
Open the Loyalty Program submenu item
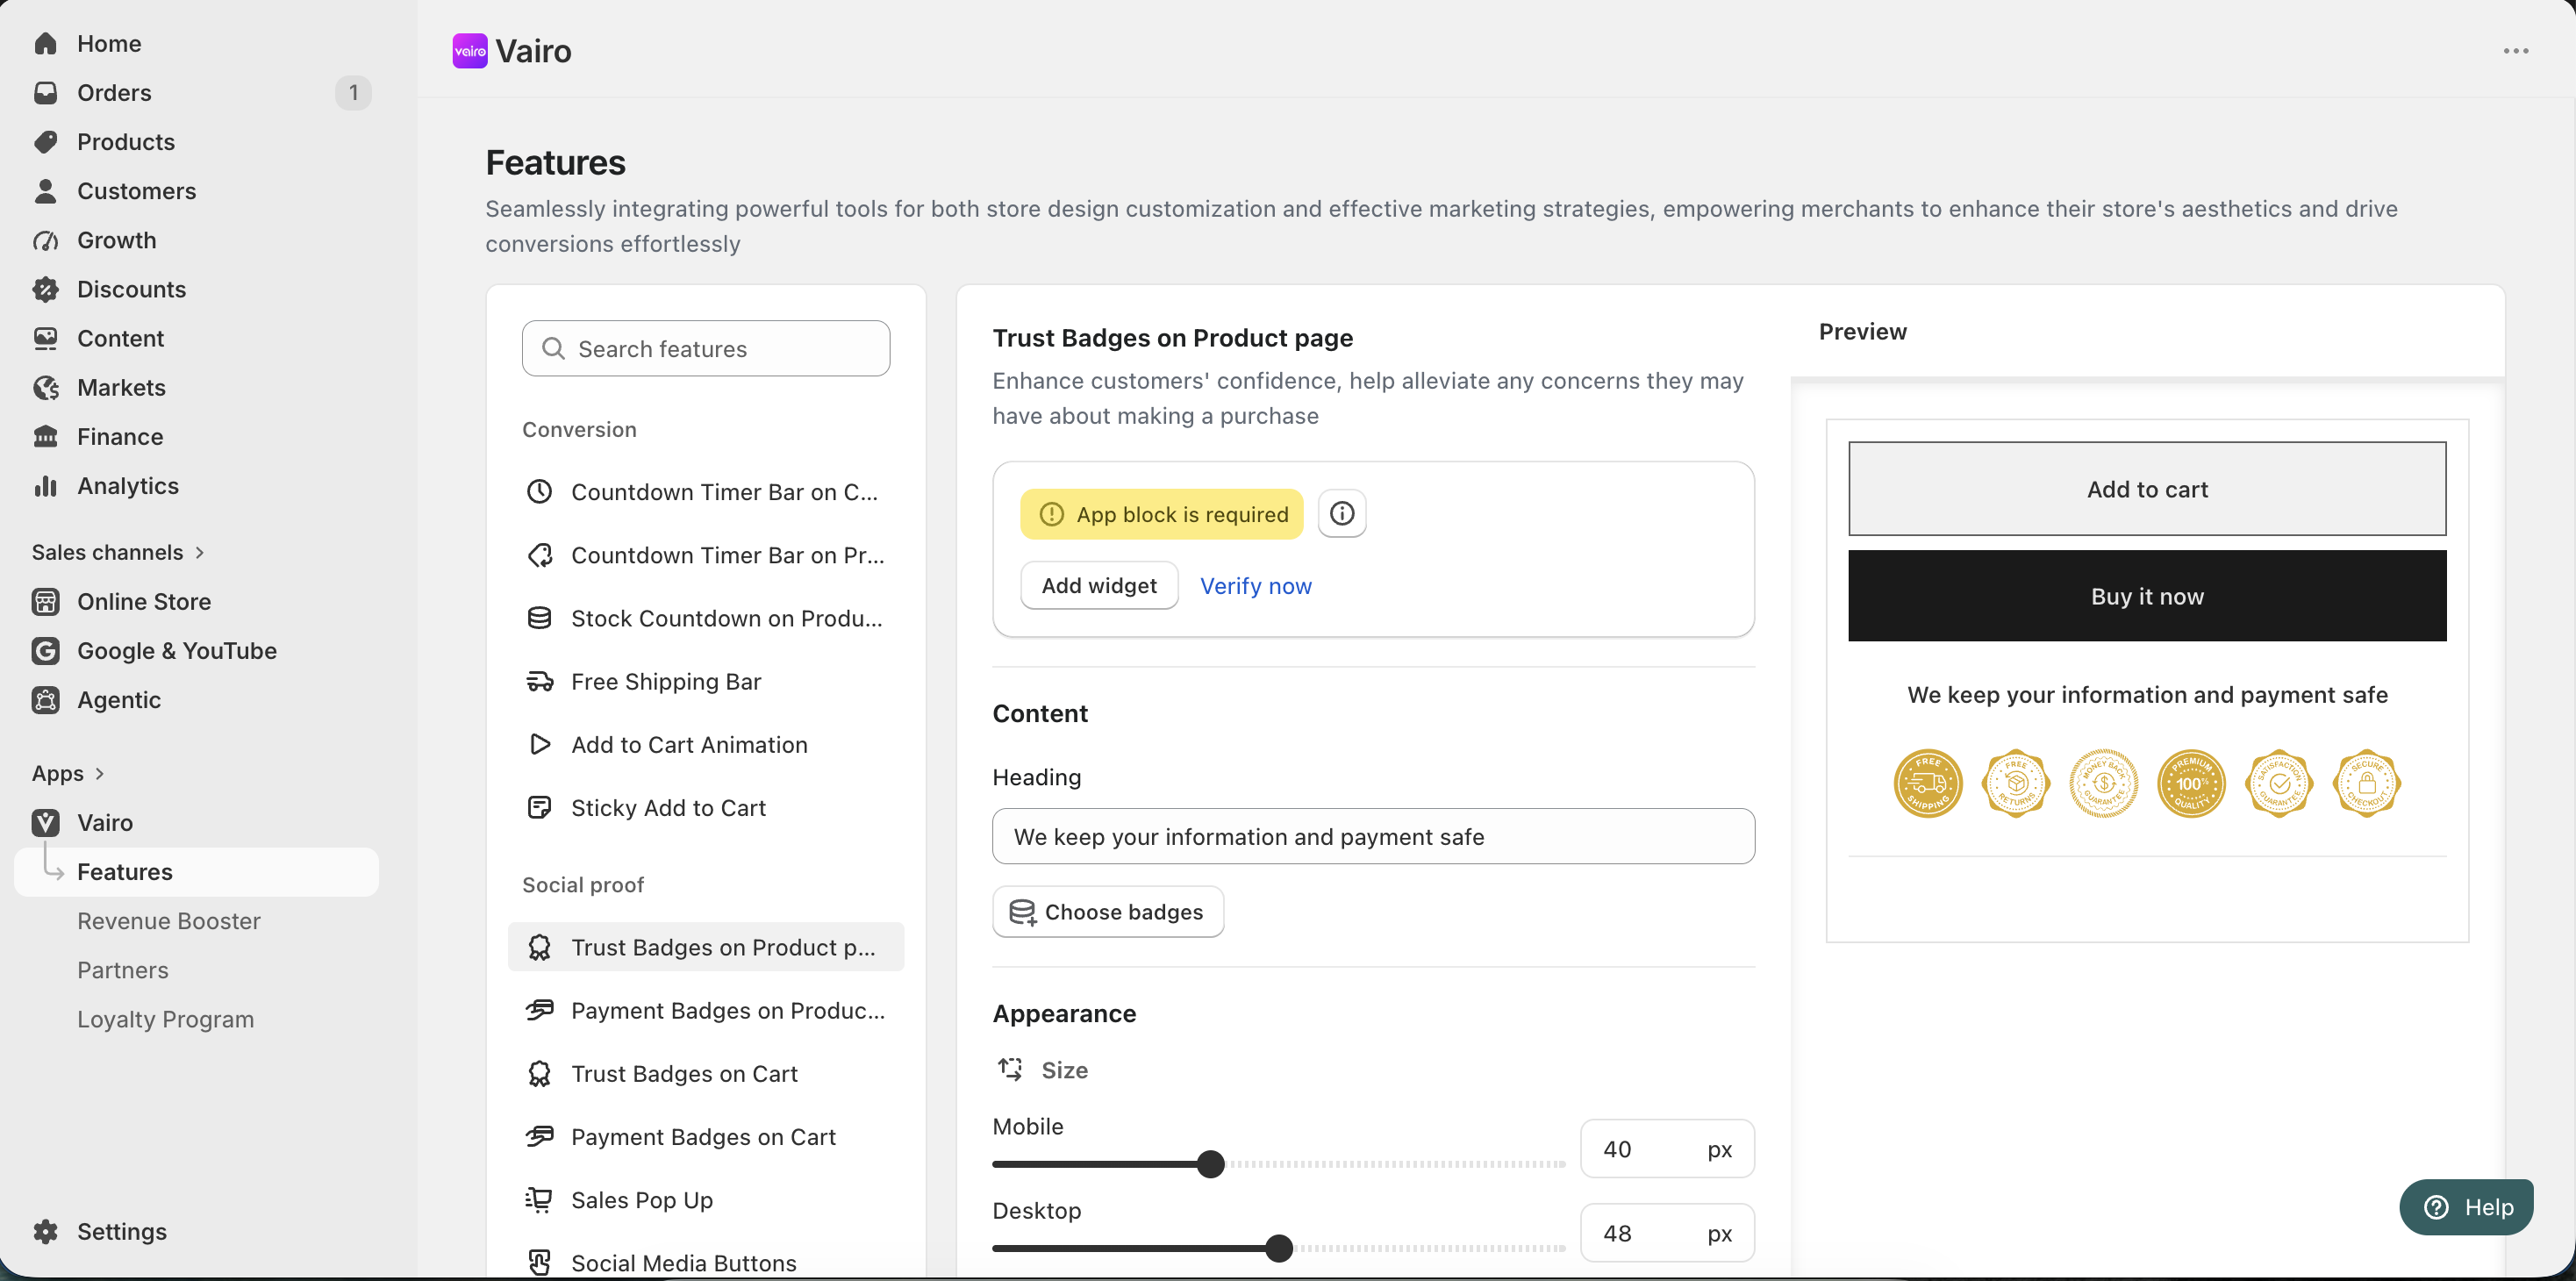[x=166, y=1019]
